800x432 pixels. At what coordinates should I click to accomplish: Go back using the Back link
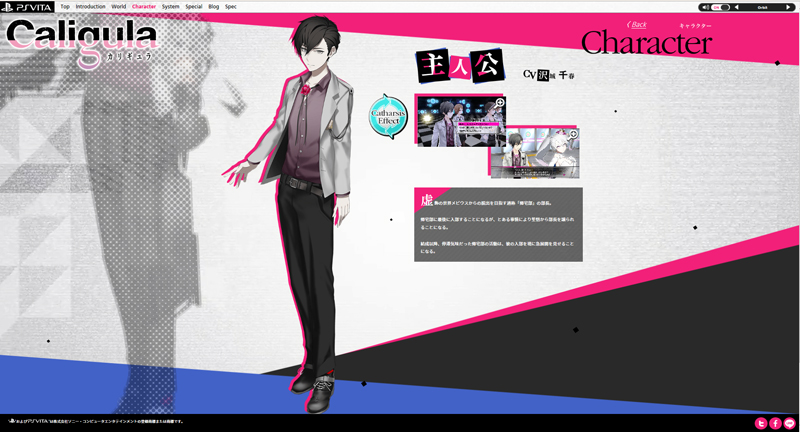click(x=637, y=24)
